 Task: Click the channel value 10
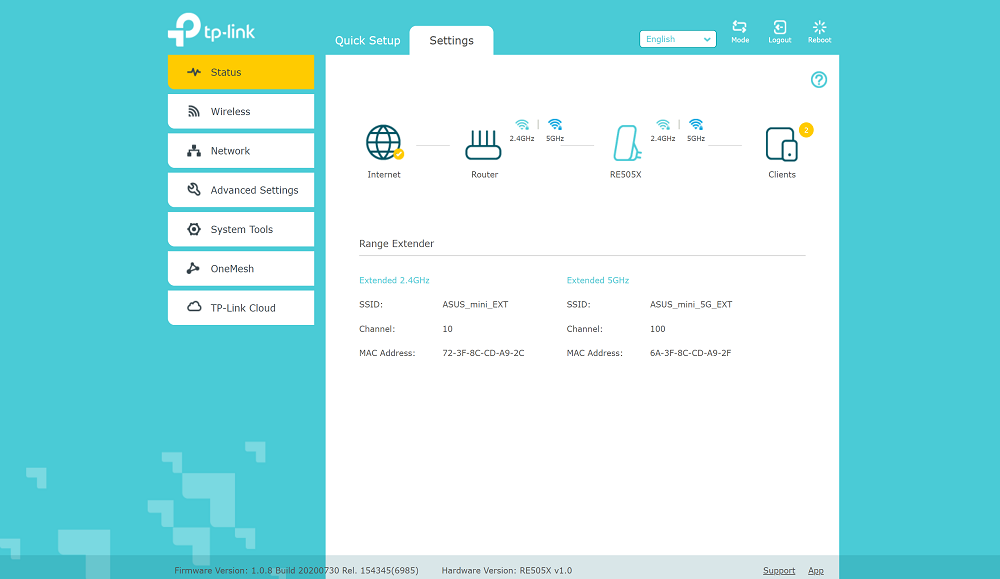[448, 329]
